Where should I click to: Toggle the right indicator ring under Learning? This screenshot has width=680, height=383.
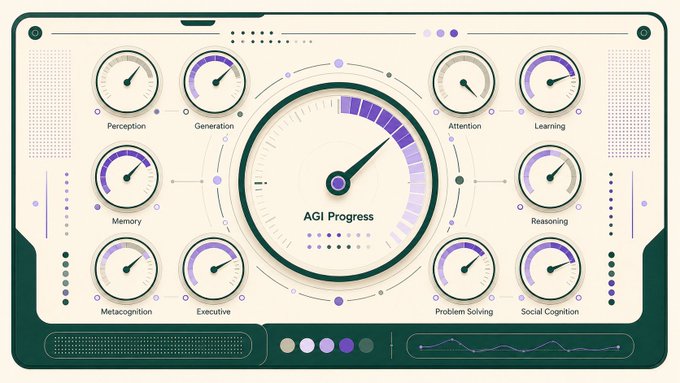click(579, 112)
